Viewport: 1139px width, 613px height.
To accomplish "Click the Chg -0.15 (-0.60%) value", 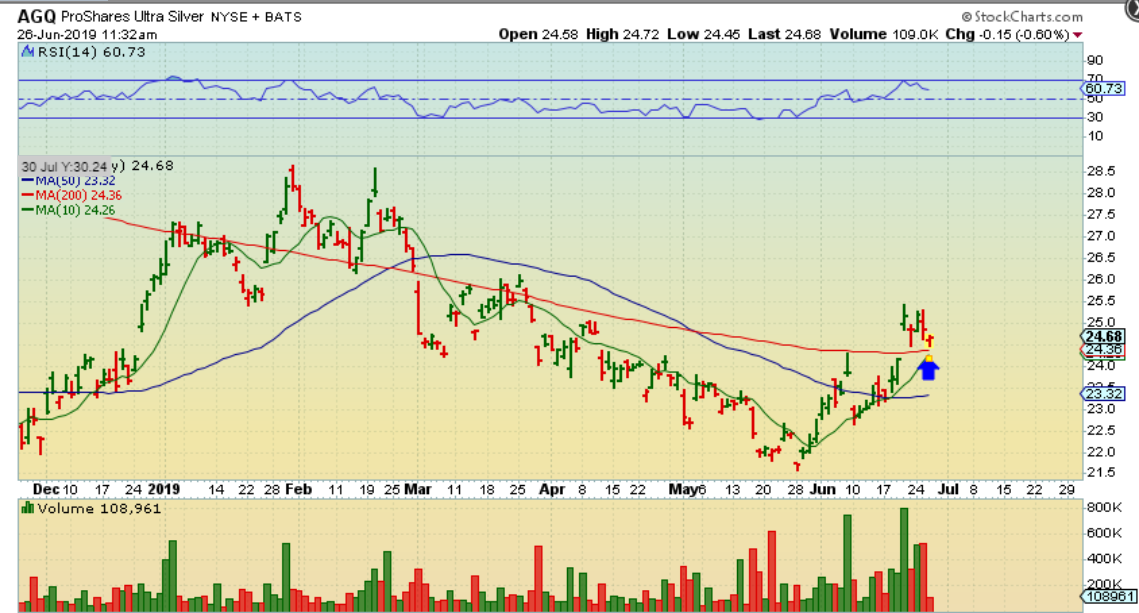I will tap(1008, 34).
